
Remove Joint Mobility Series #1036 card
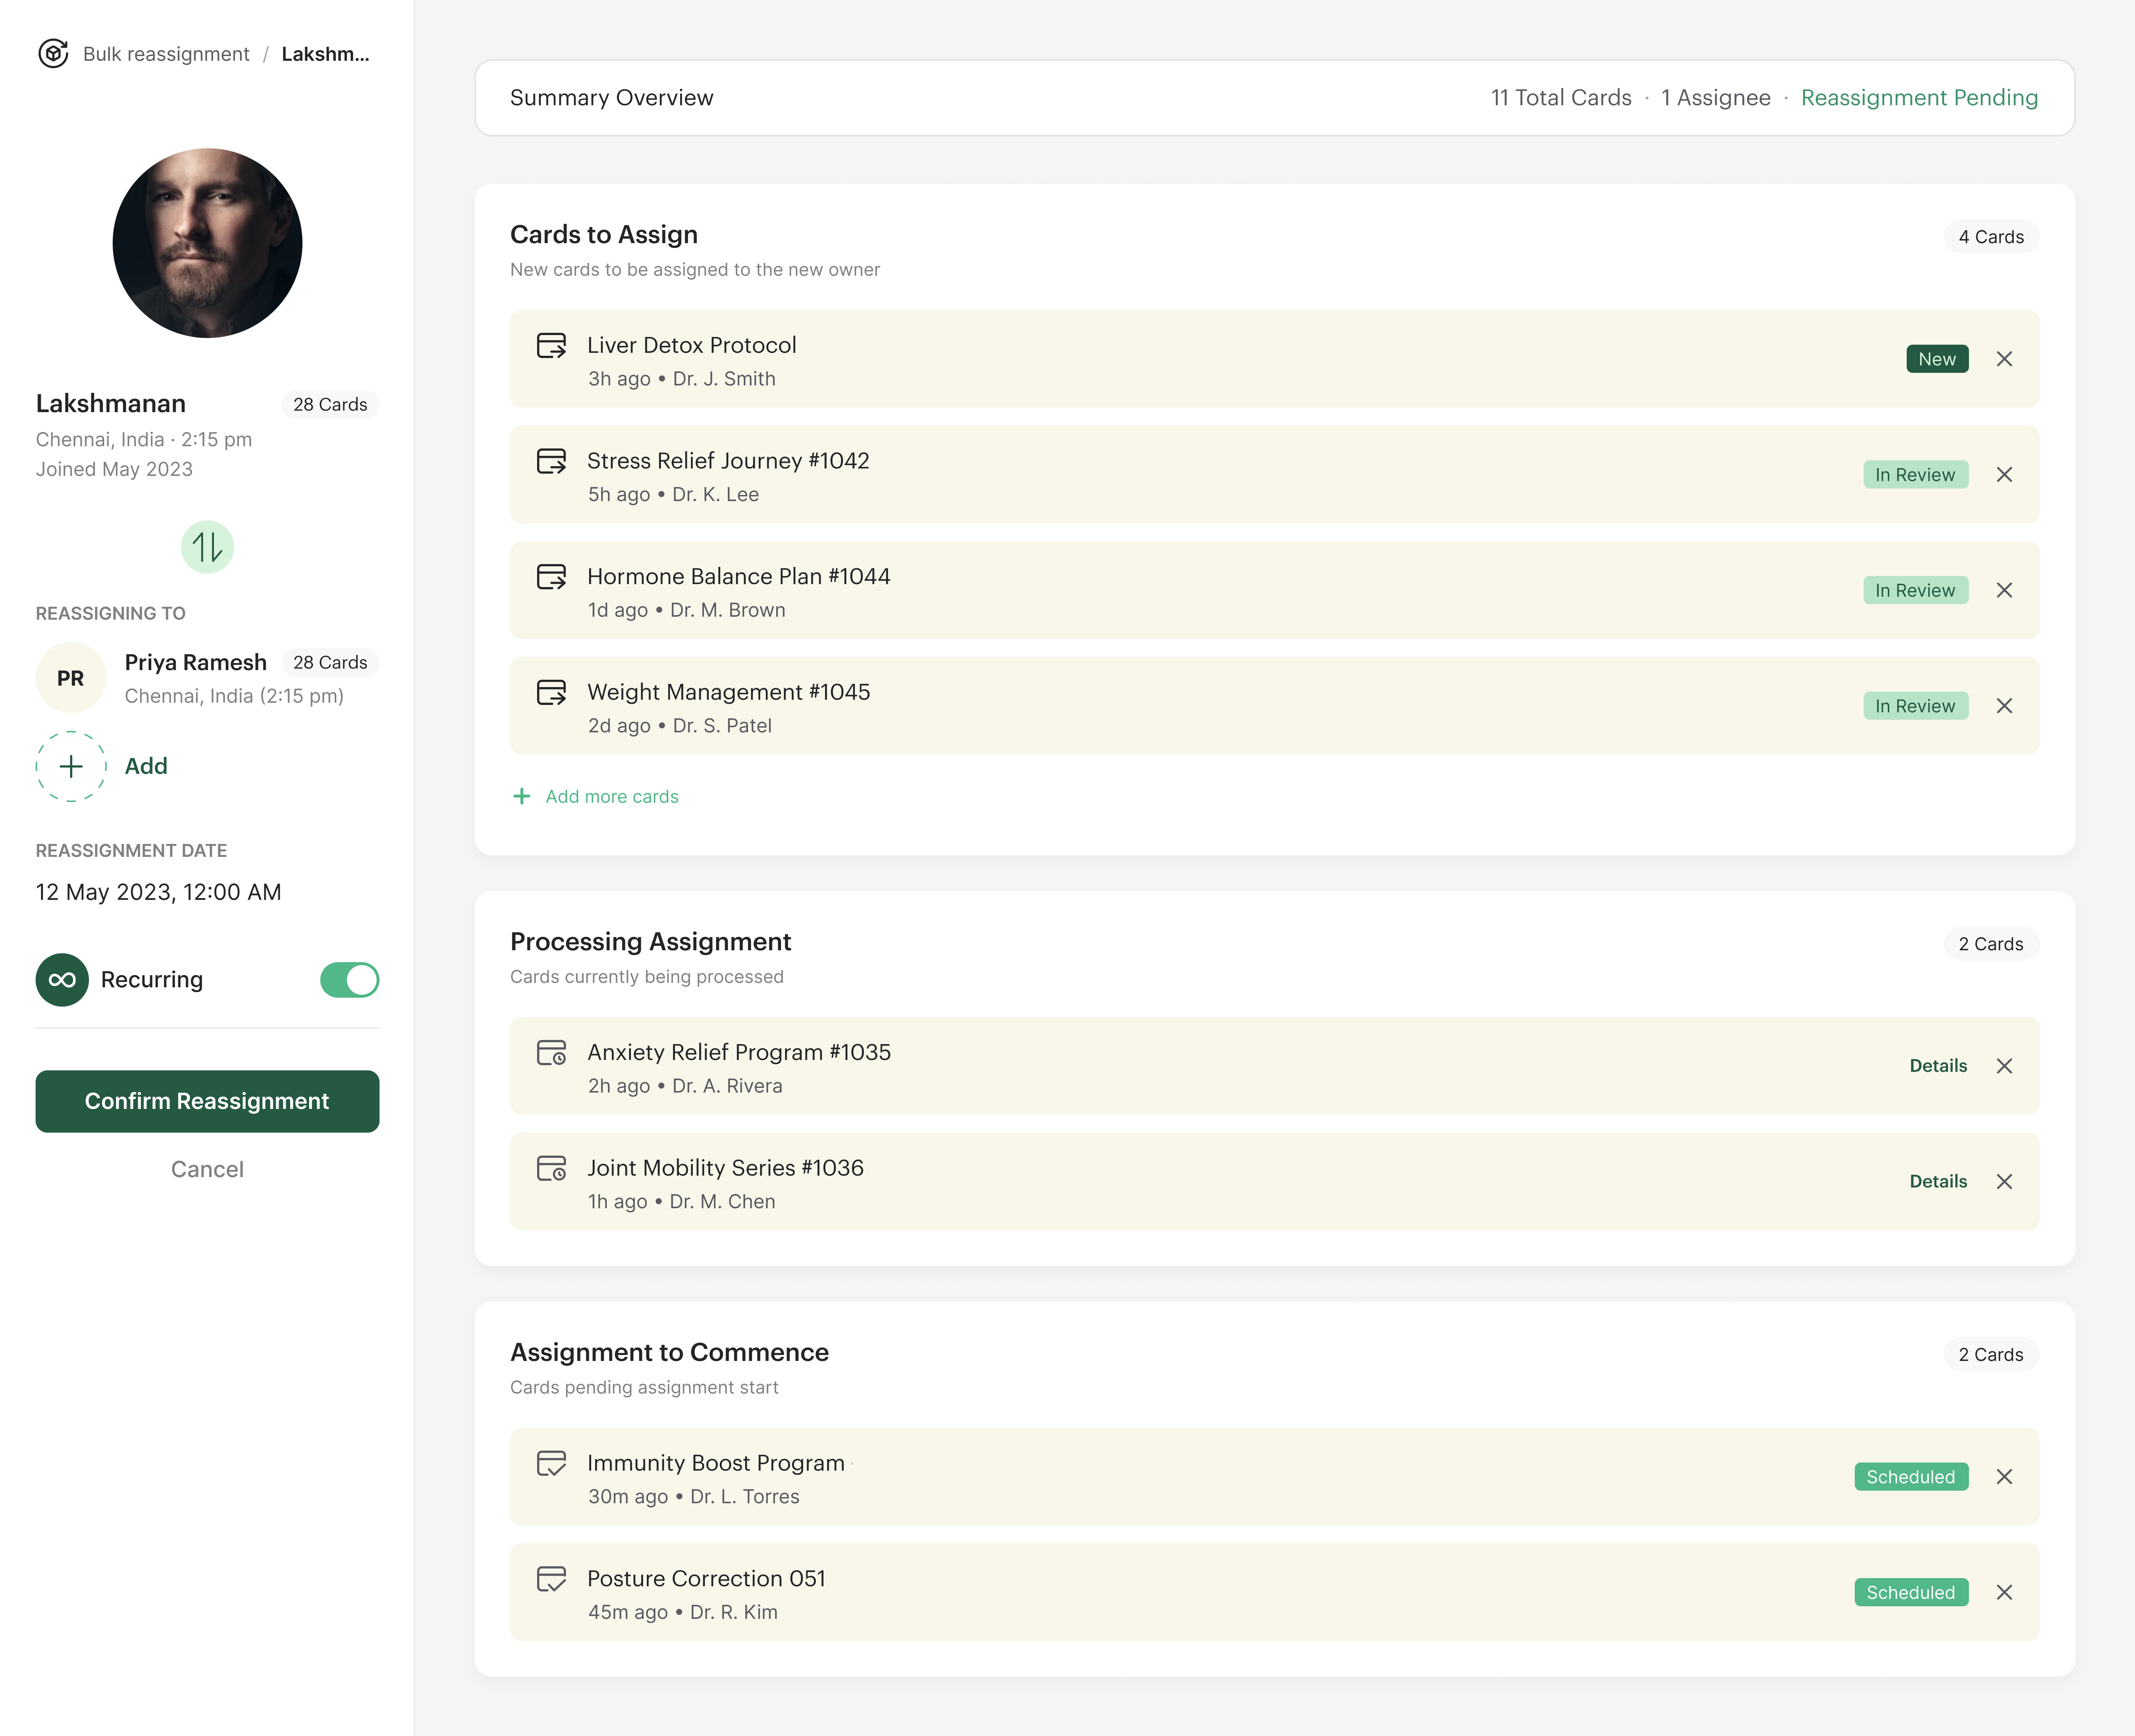click(2004, 1182)
